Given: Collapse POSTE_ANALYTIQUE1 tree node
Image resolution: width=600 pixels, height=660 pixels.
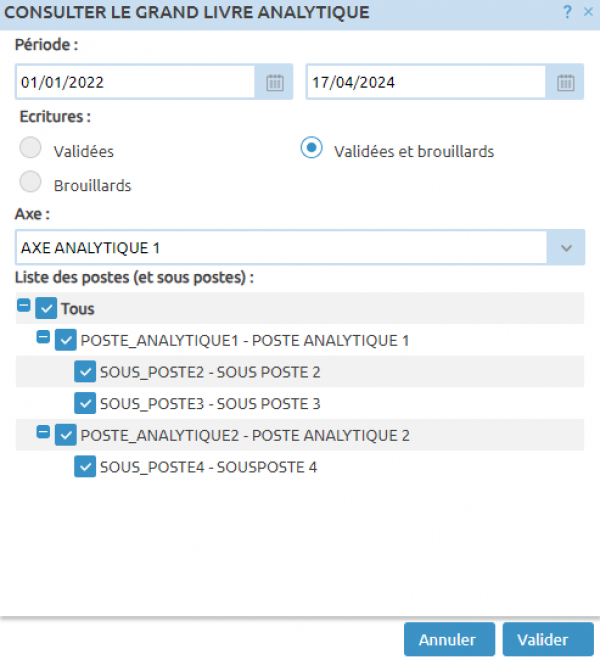Looking at the screenshot, I should point(43,338).
